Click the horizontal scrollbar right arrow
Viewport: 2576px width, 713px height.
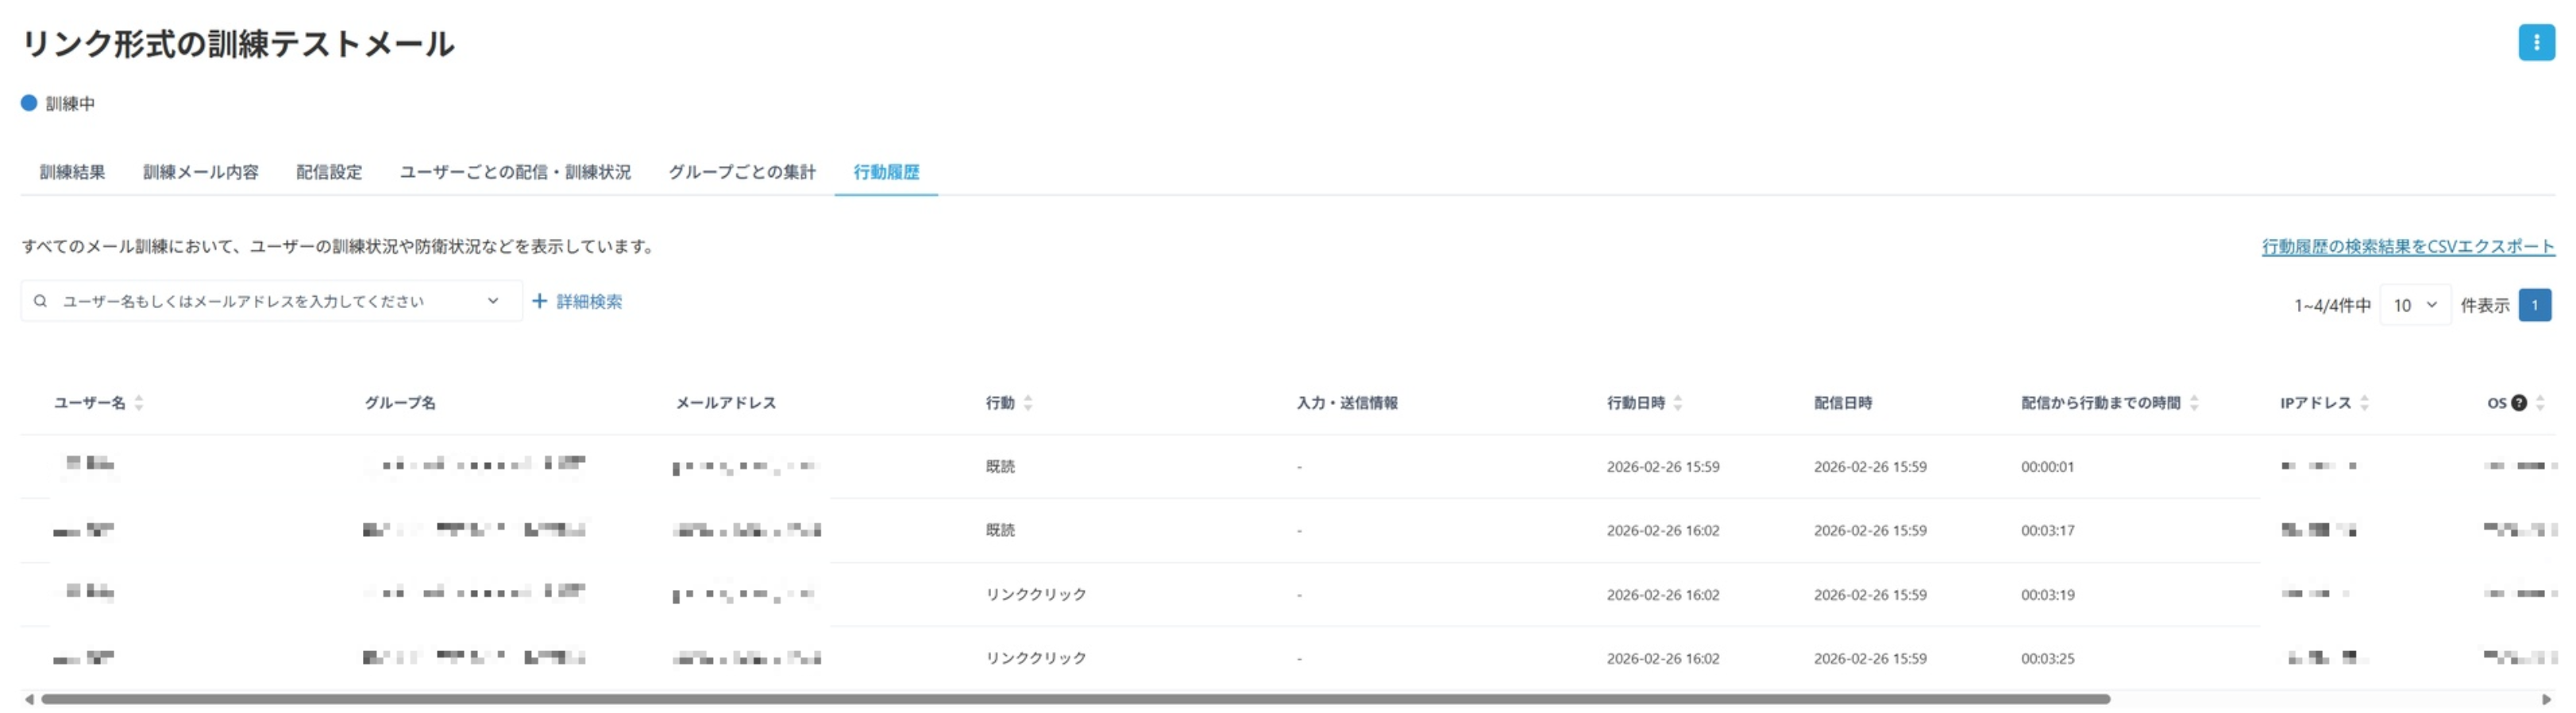pyautogui.click(x=2546, y=699)
